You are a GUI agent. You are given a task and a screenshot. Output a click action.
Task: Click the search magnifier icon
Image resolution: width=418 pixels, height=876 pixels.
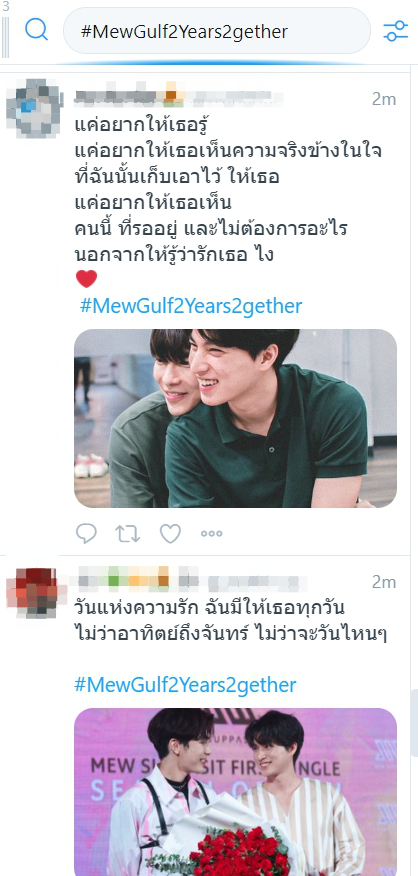pyautogui.click(x=36, y=30)
